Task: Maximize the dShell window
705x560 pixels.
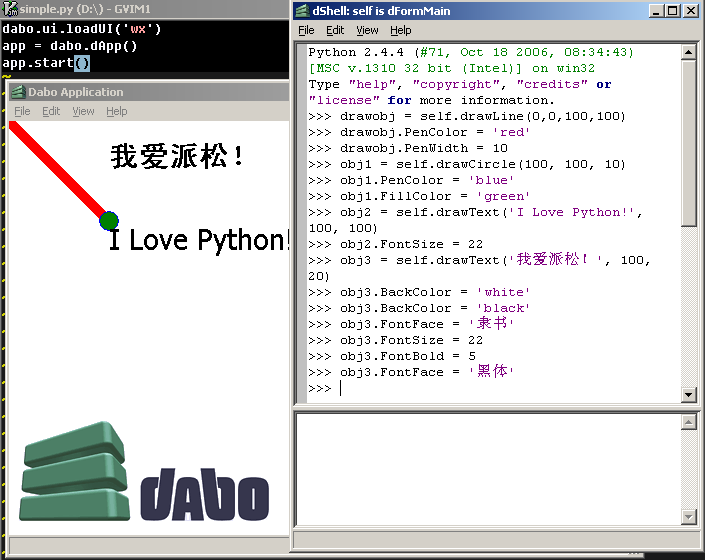Action: [673, 11]
